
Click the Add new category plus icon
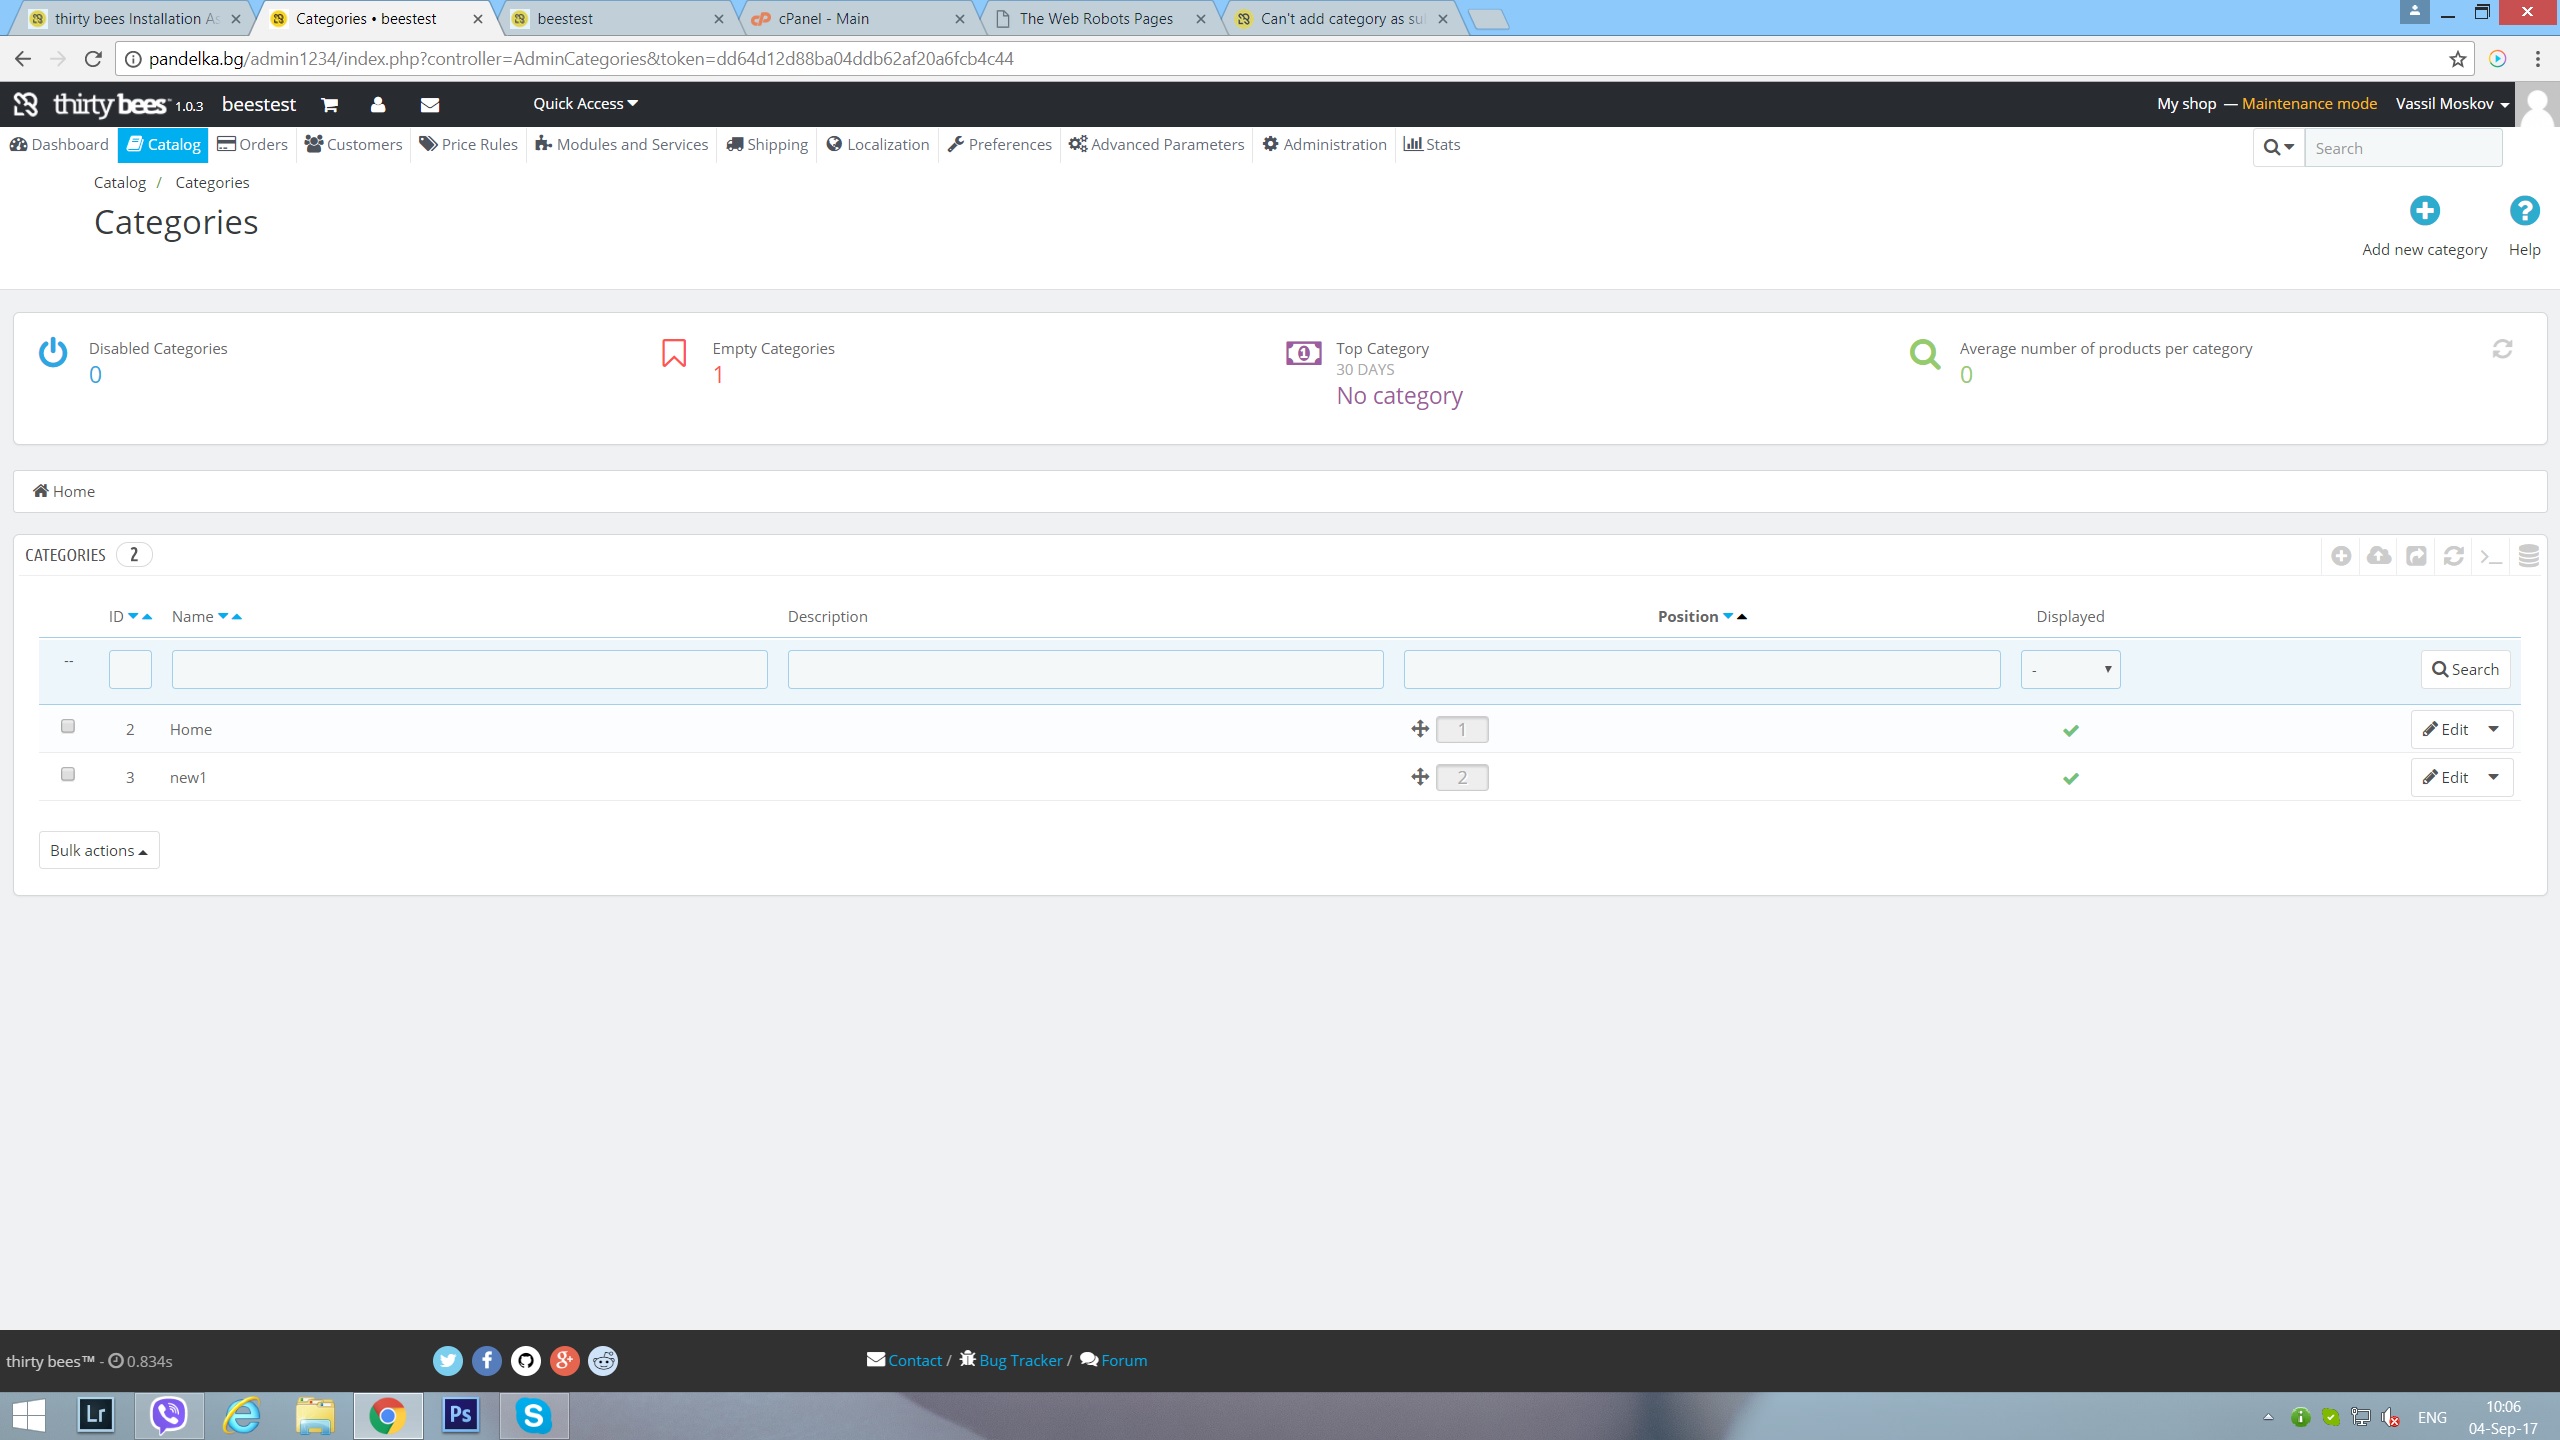2424,211
